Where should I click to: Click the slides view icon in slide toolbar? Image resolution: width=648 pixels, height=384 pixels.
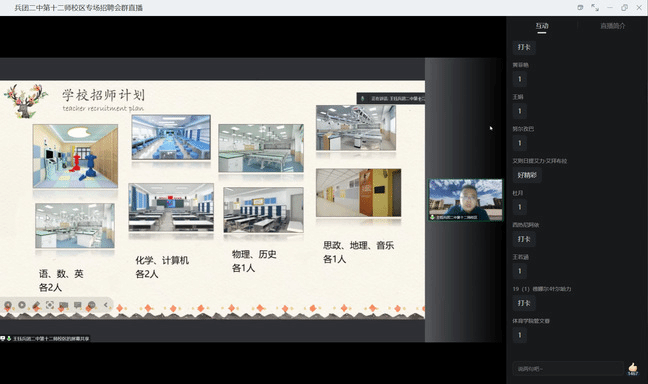pyautogui.click(x=64, y=305)
